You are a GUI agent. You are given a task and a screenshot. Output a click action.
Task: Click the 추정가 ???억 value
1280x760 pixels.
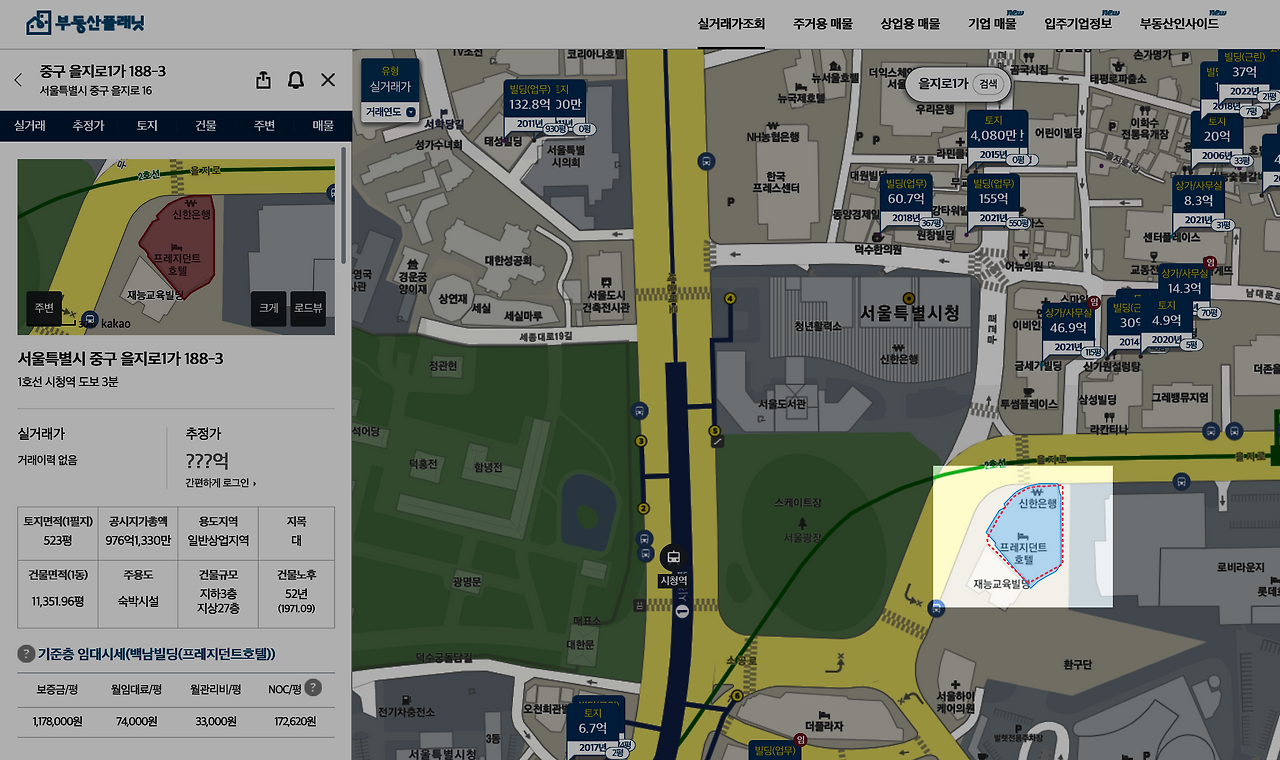tap(207, 461)
